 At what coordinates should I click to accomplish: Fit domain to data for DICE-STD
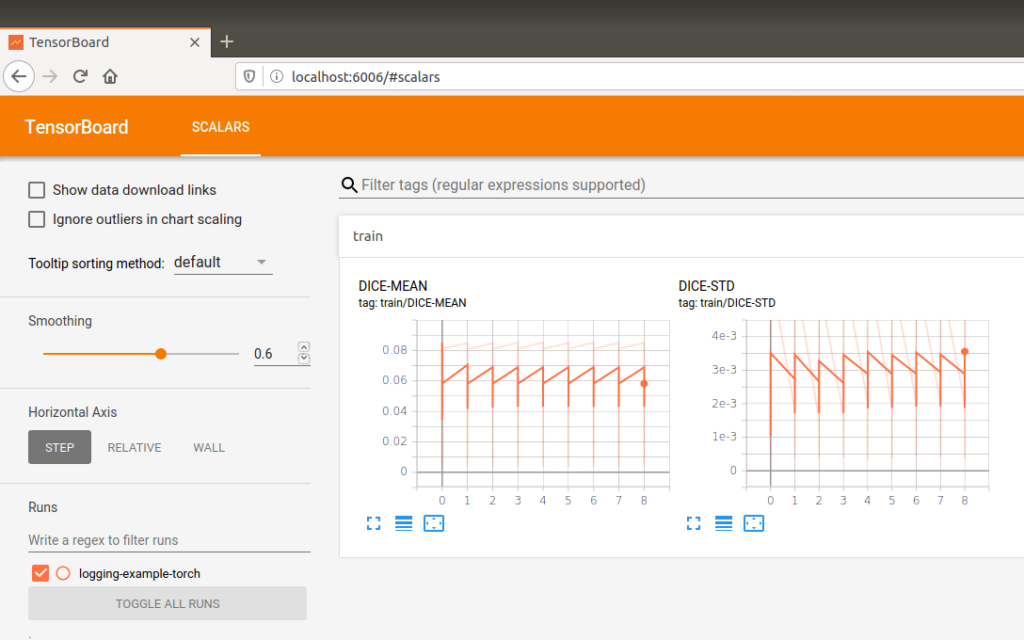pyautogui.click(x=754, y=523)
